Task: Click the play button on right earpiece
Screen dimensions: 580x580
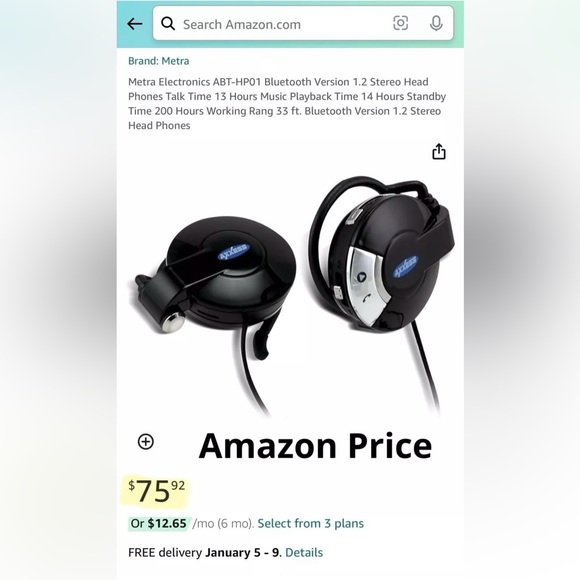Action: pyautogui.click(x=361, y=276)
